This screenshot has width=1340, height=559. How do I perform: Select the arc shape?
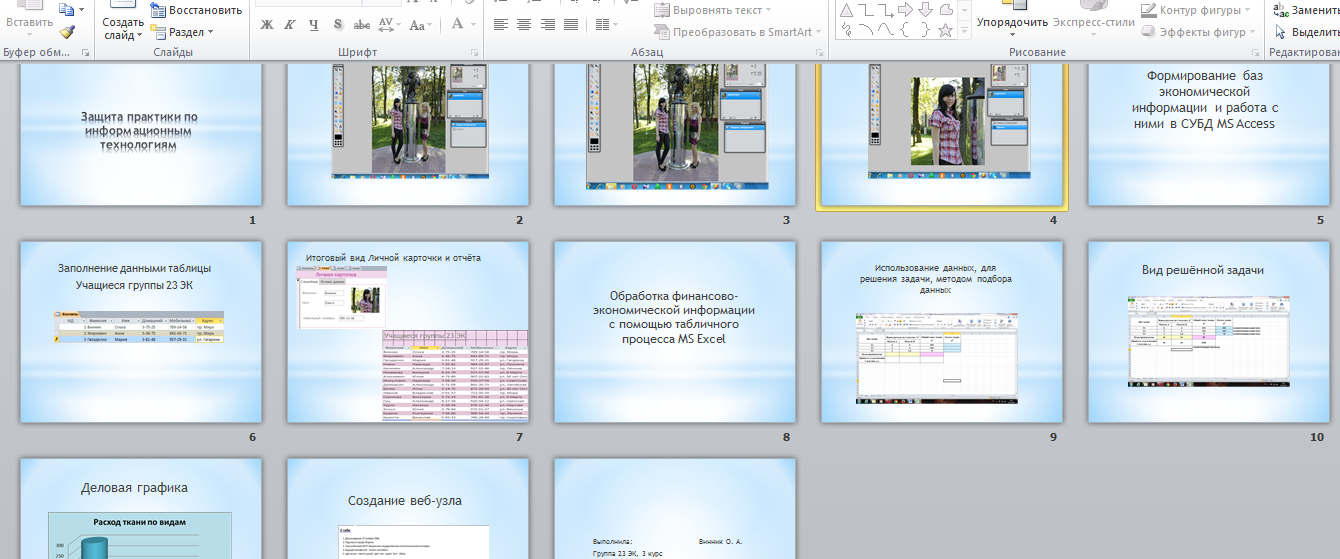pos(866,30)
